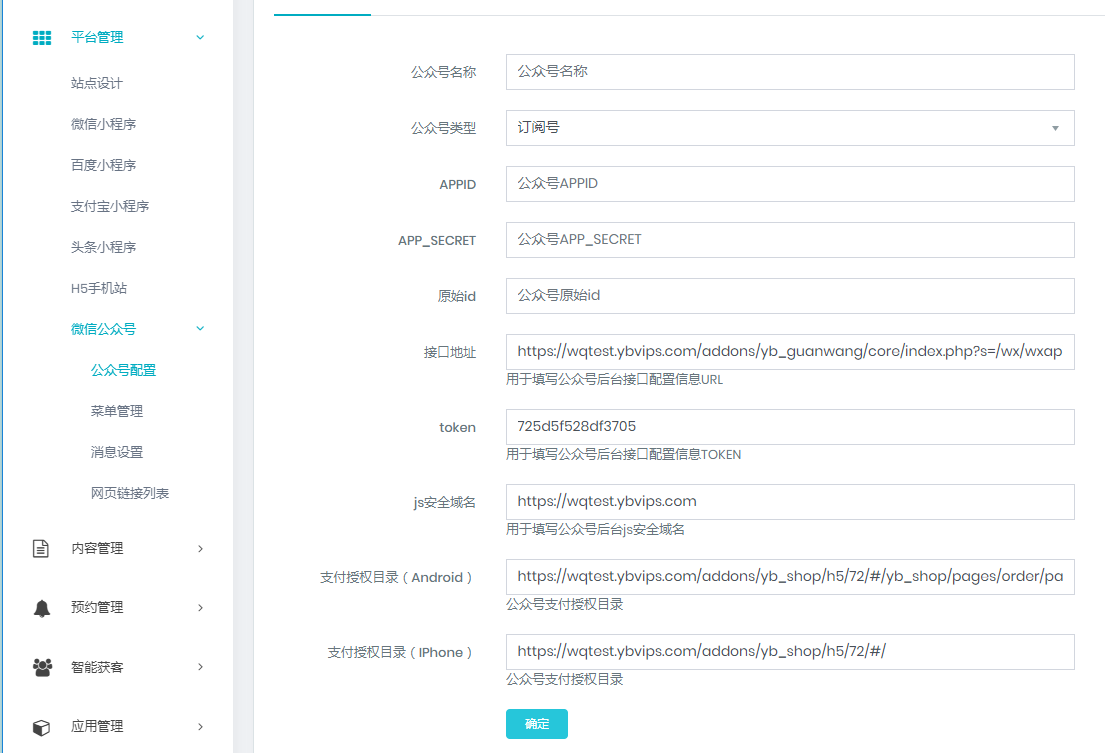
Task: Expand 预约管理 menu arrow
Action: pos(200,608)
